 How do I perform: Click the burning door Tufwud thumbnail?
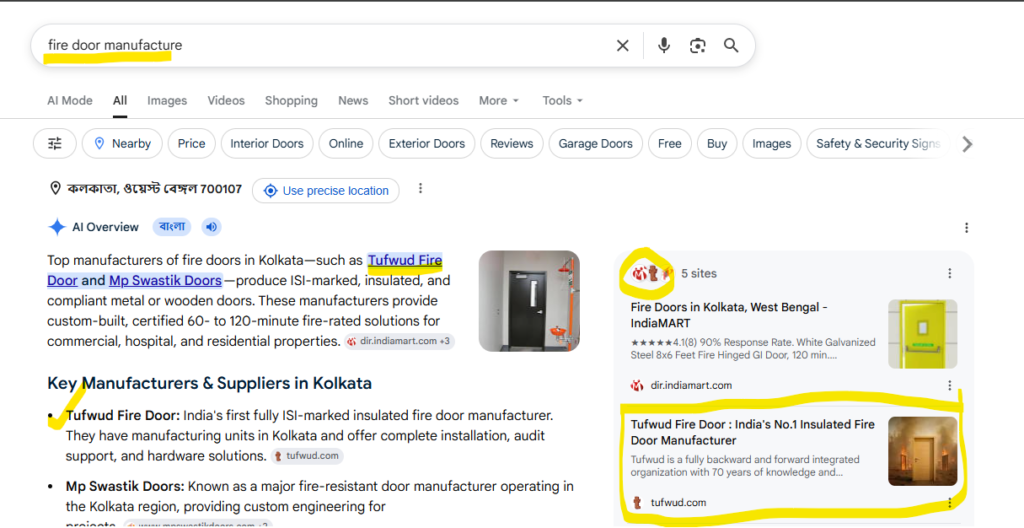(922, 452)
